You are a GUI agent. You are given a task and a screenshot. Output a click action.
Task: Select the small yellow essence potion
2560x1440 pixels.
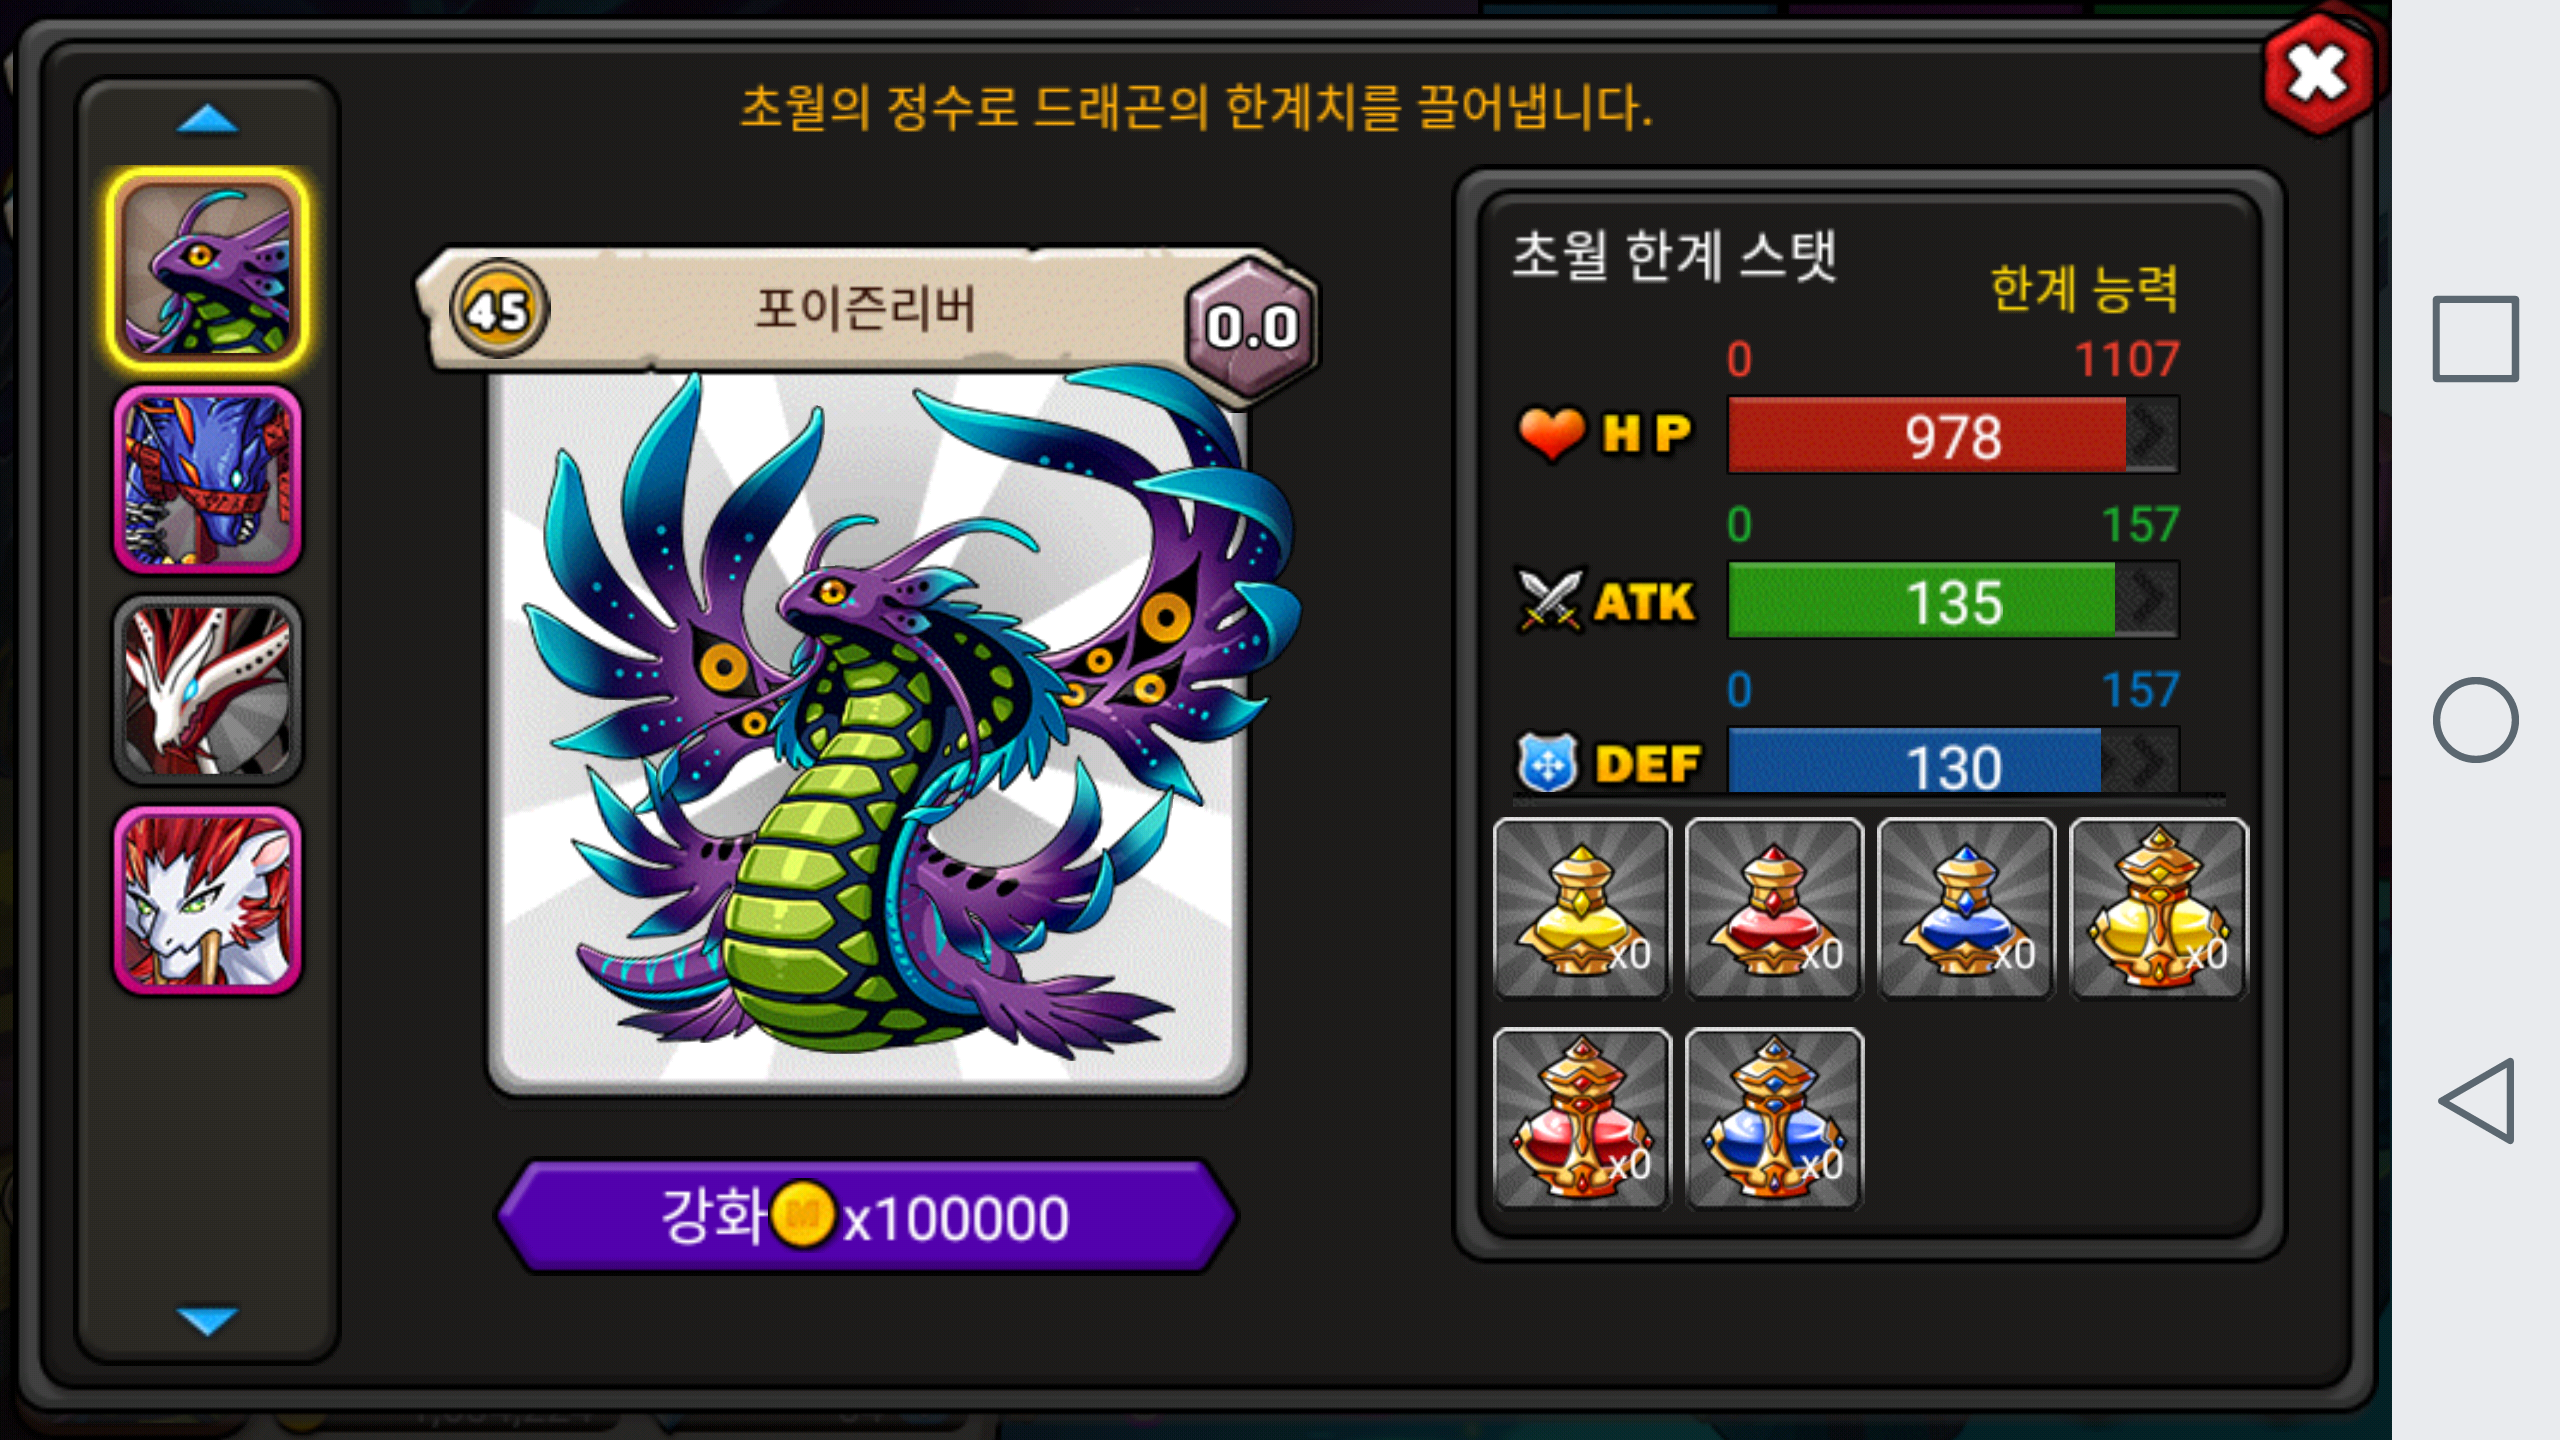coord(1582,908)
